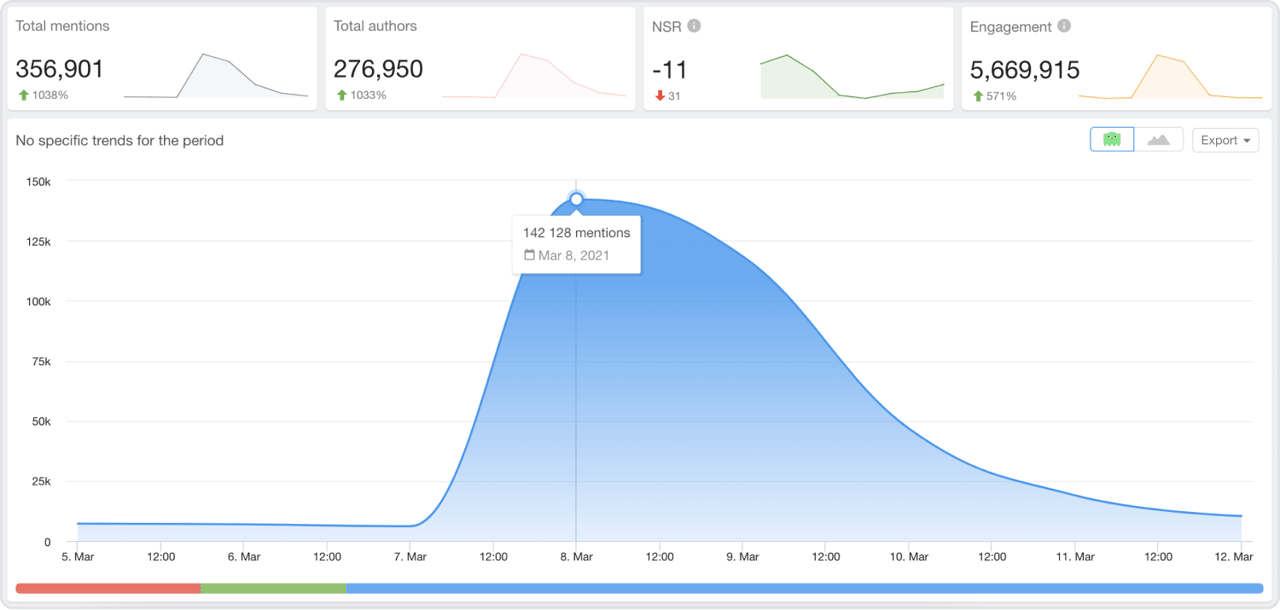Click the red segment of sentiment bar
Image resolution: width=1280 pixels, height=610 pixels.
pyautogui.click(x=108, y=588)
